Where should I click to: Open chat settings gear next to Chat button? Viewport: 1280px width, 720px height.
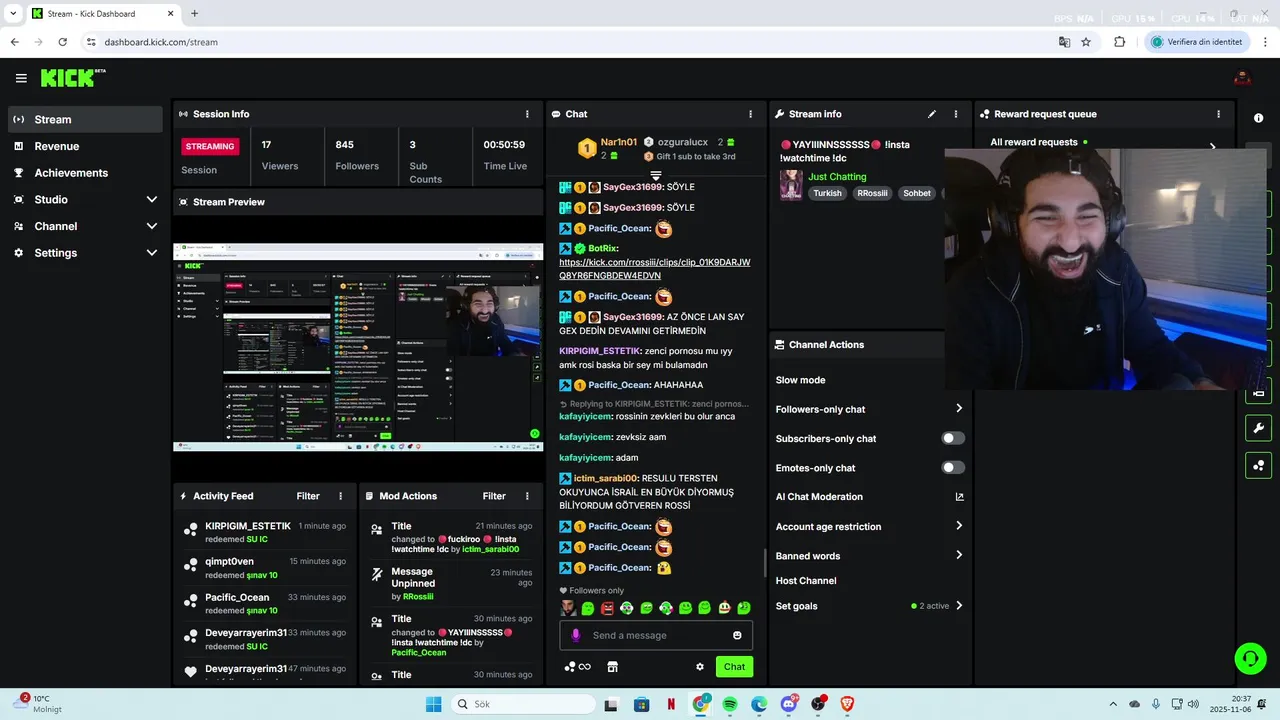tap(700, 667)
